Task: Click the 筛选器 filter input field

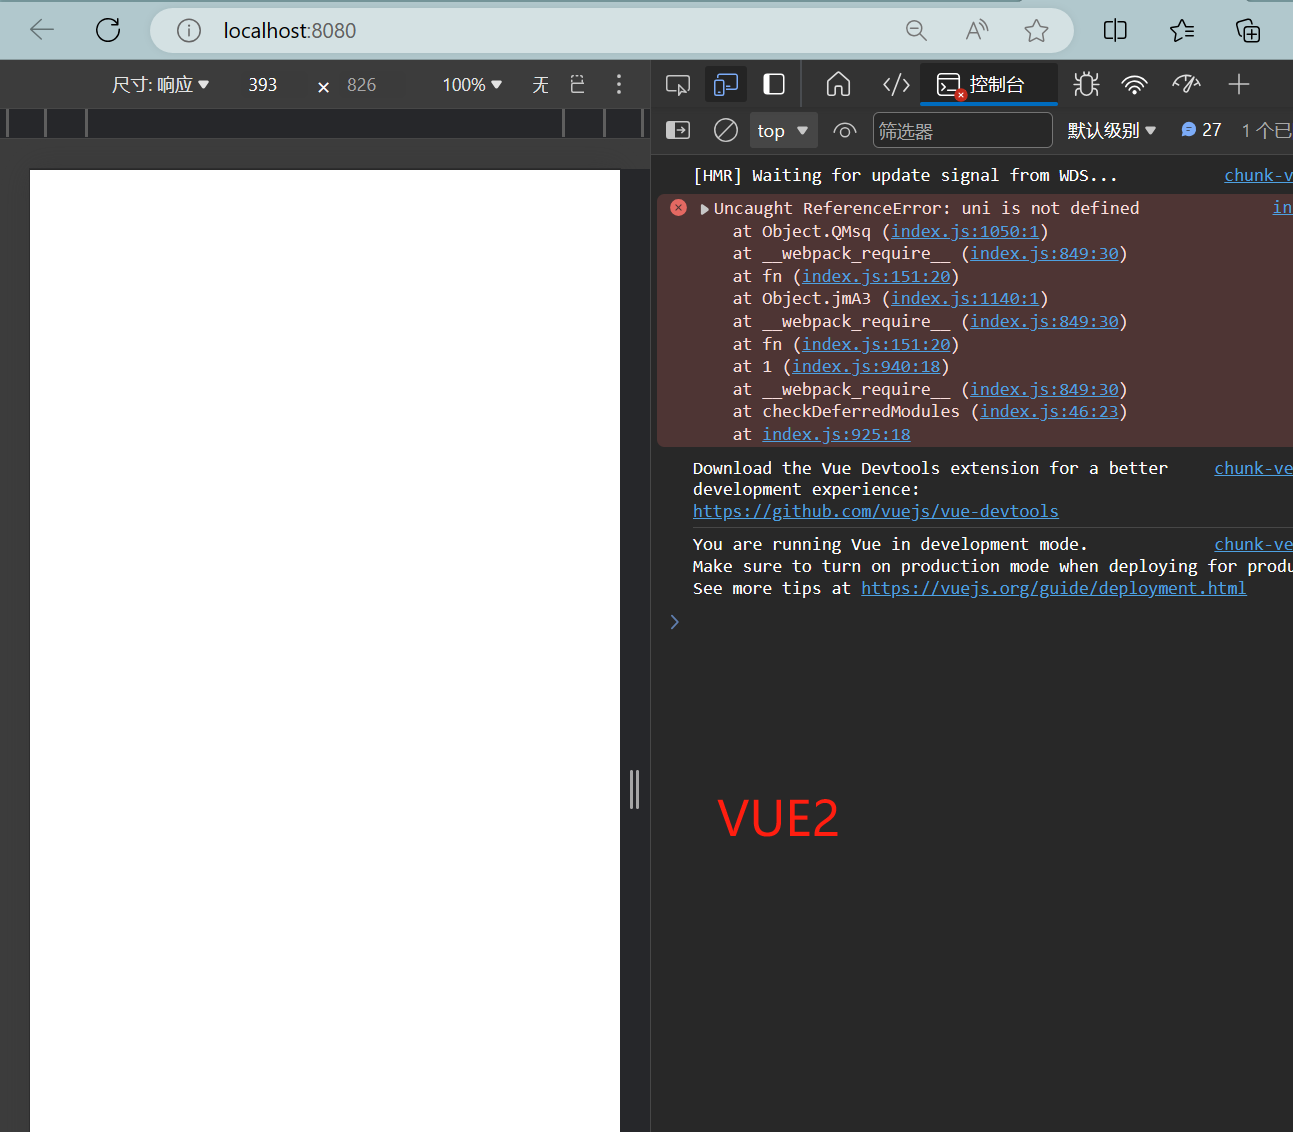Action: click(962, 130)
